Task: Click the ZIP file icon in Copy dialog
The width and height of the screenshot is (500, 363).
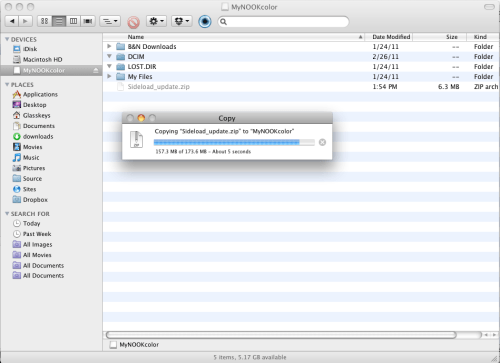Action: point(136,140)
